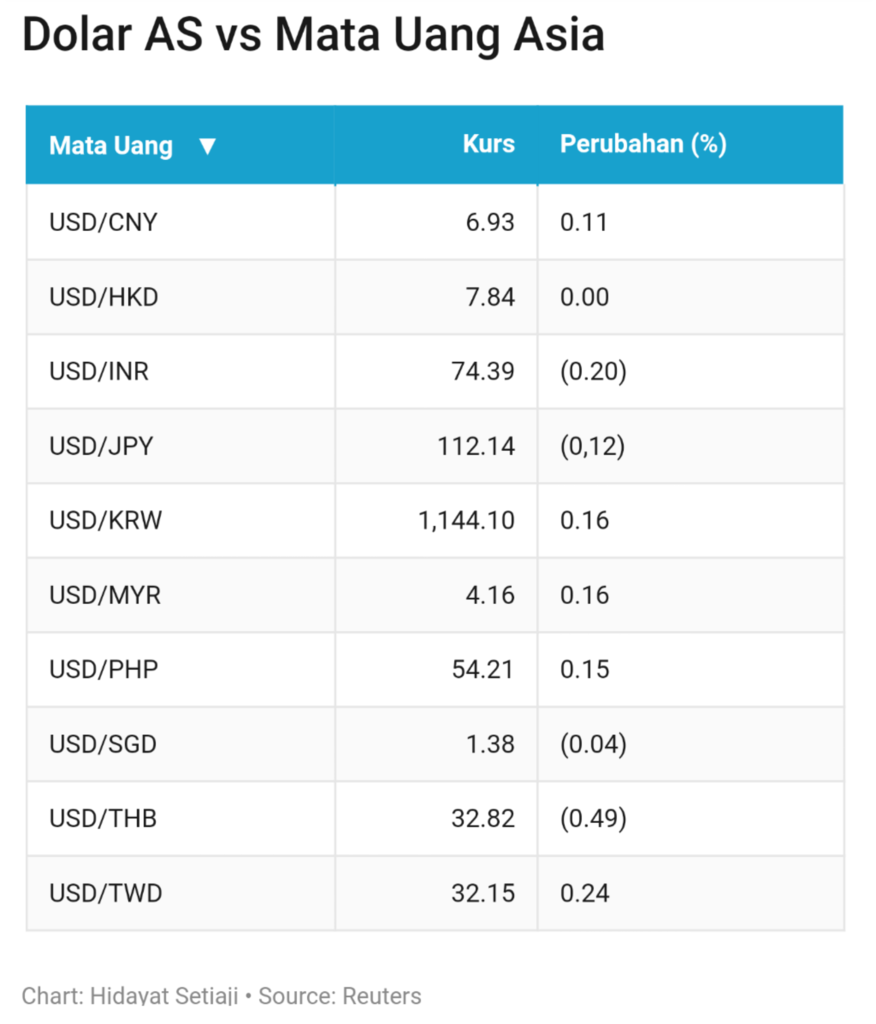
Task: Select the USD/PHP currency cell
Action: [104, 670]
